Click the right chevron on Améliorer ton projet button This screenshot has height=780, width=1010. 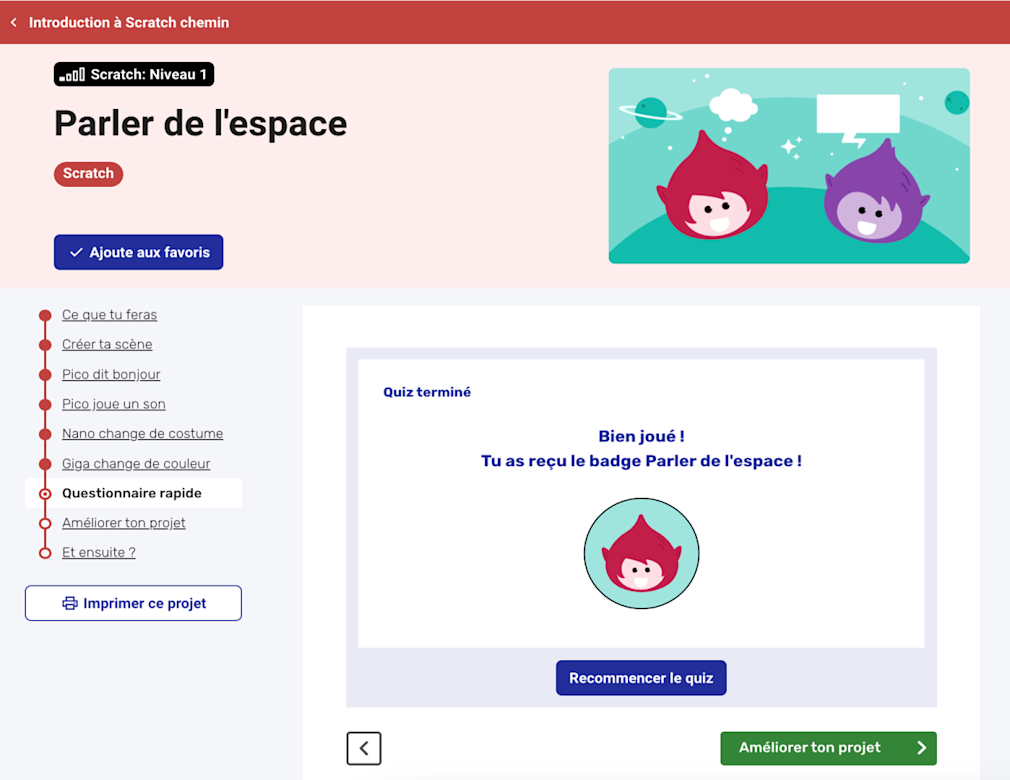click(x=922, y=748)
